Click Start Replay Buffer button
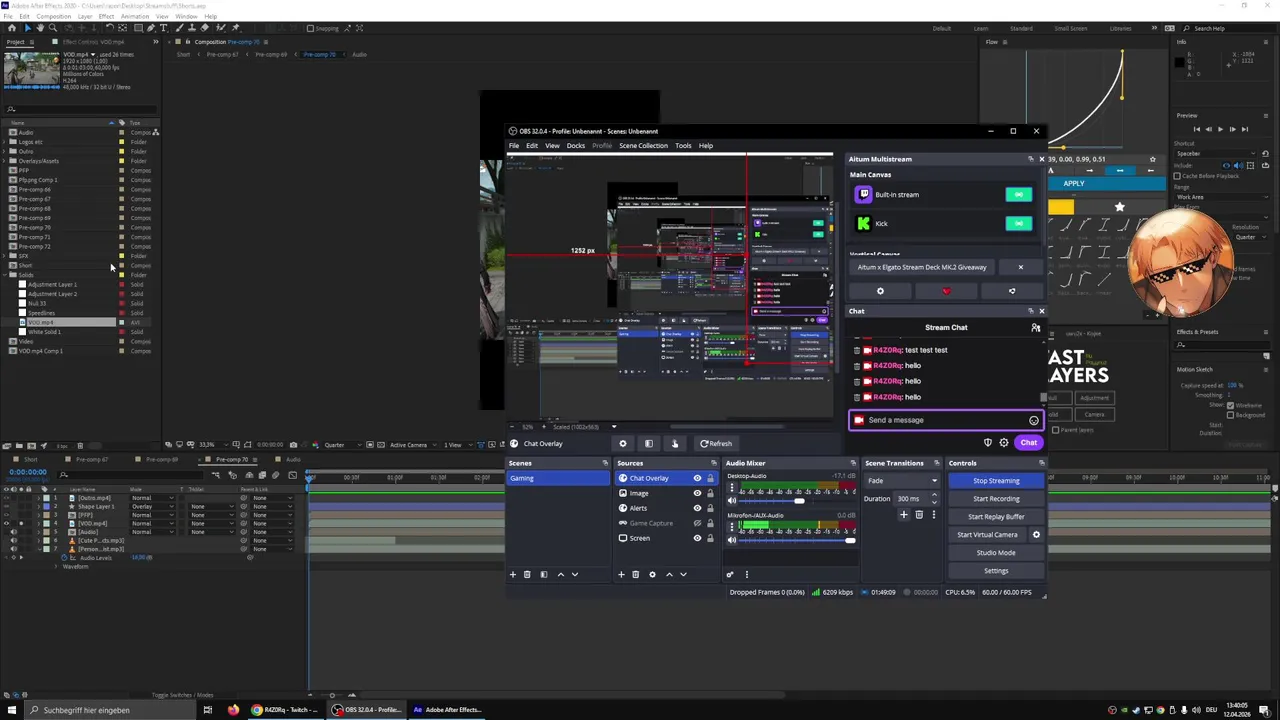Viewport: 1280px width, 720px height. [x=996, y=517]
